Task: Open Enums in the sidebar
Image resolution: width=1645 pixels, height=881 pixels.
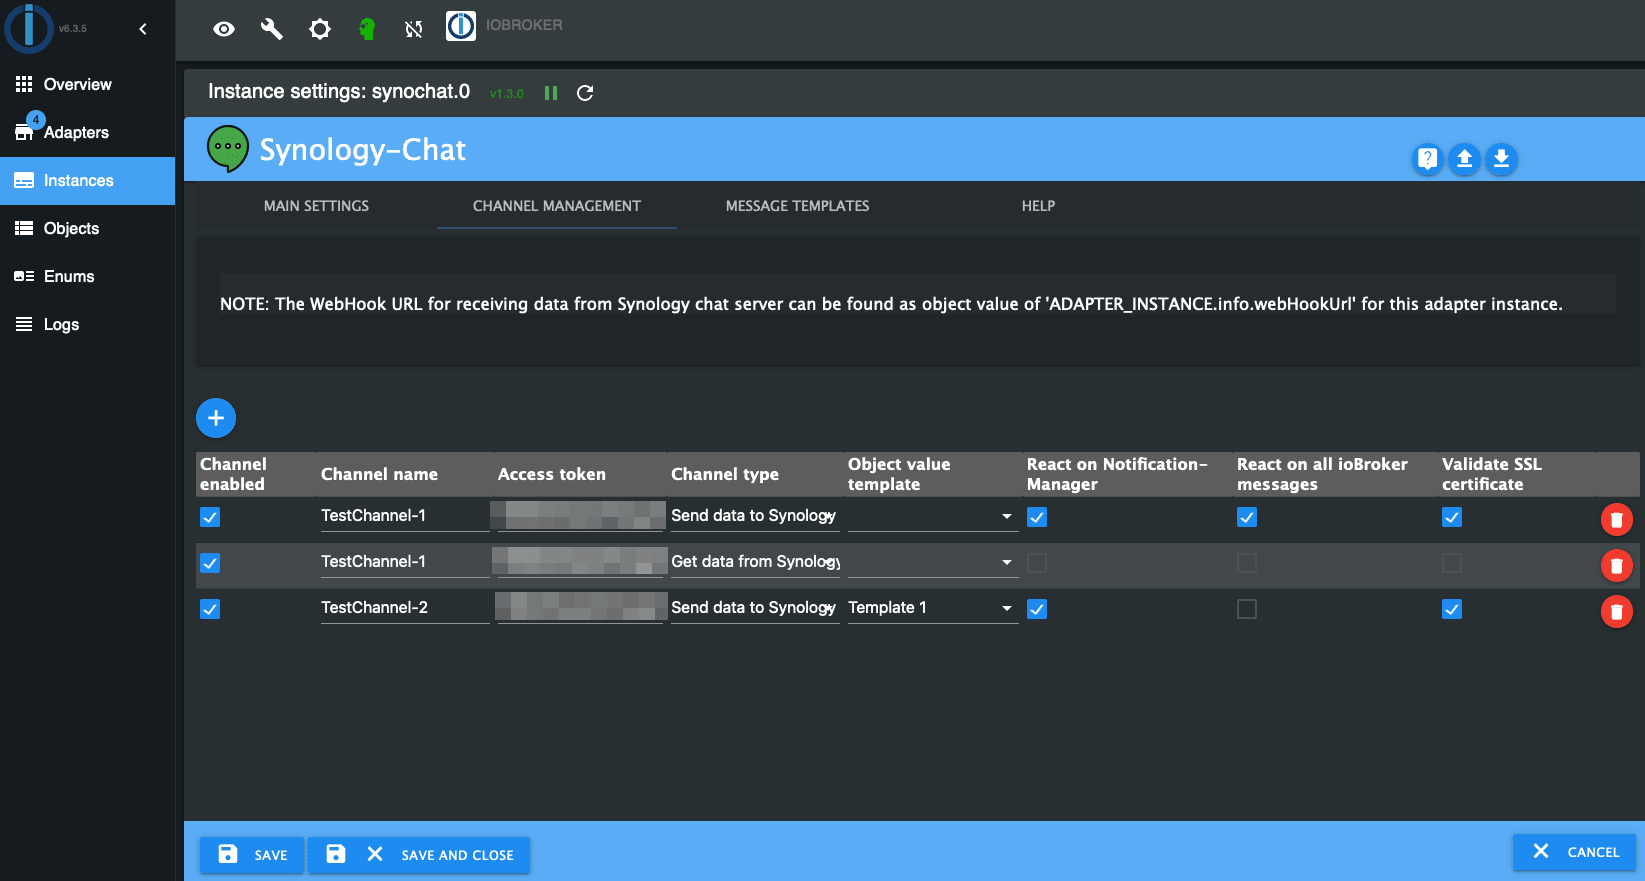Action: point(87,276)
